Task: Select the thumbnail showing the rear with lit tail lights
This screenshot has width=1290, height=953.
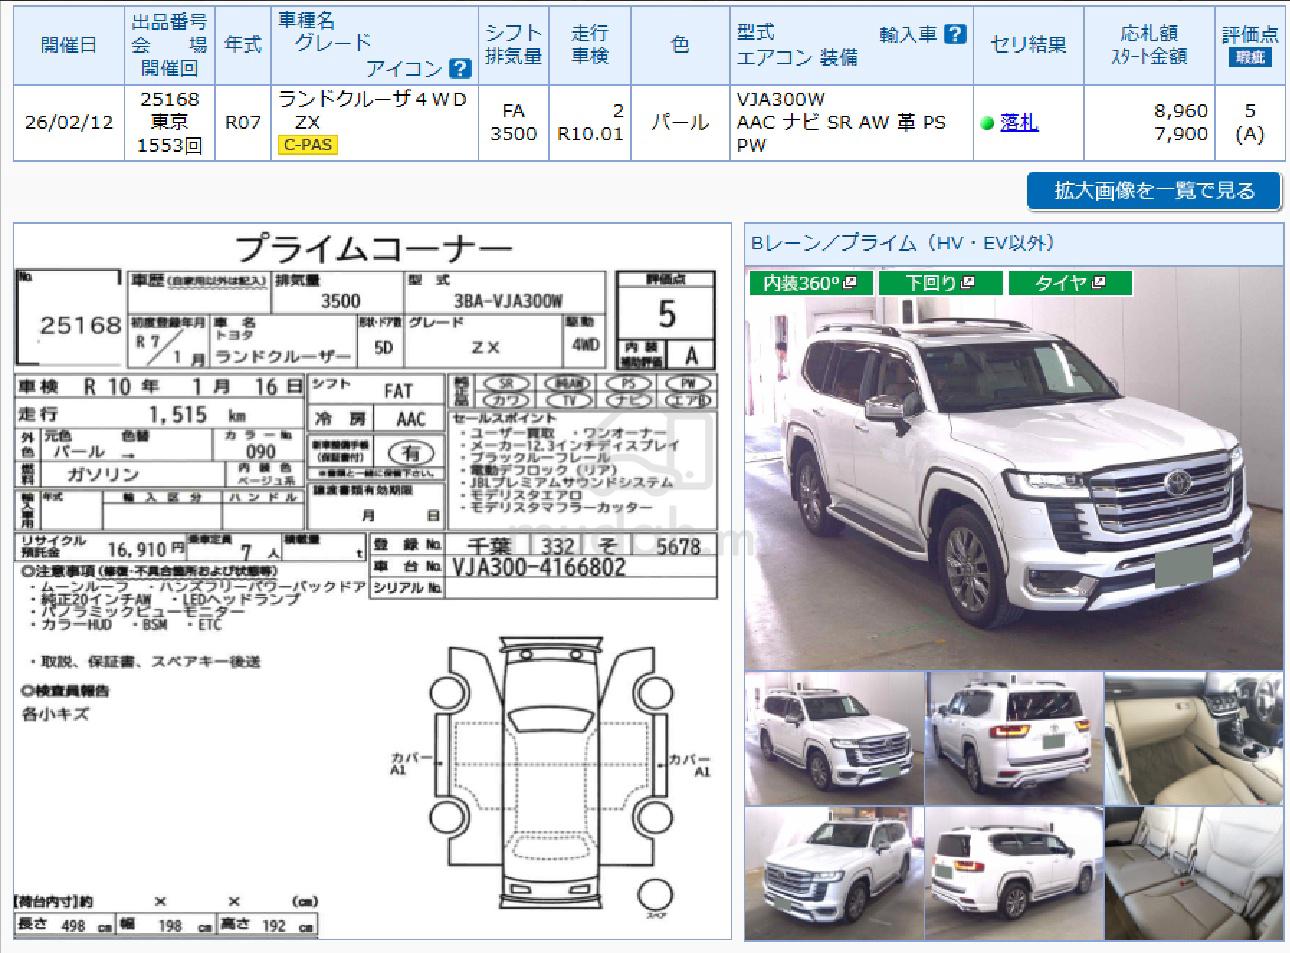Action: [1014, 738]
